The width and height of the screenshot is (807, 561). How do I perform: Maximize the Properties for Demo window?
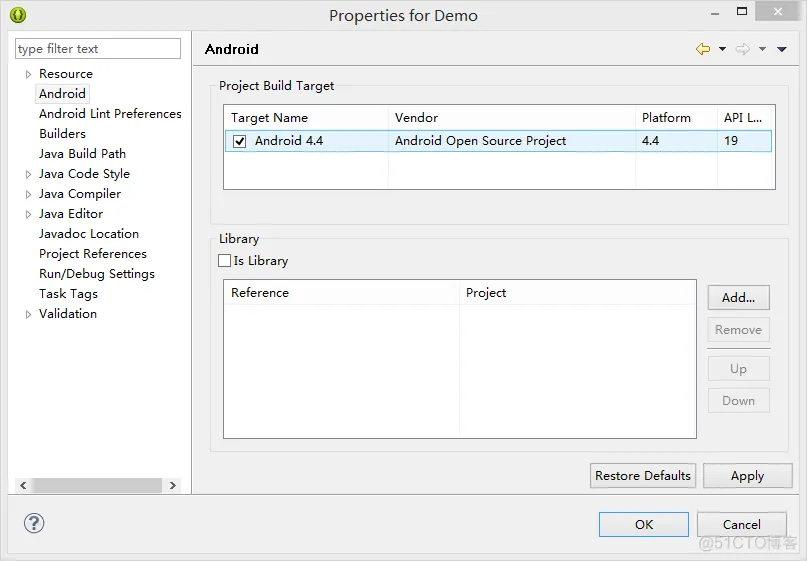click(x=742, y=12)
